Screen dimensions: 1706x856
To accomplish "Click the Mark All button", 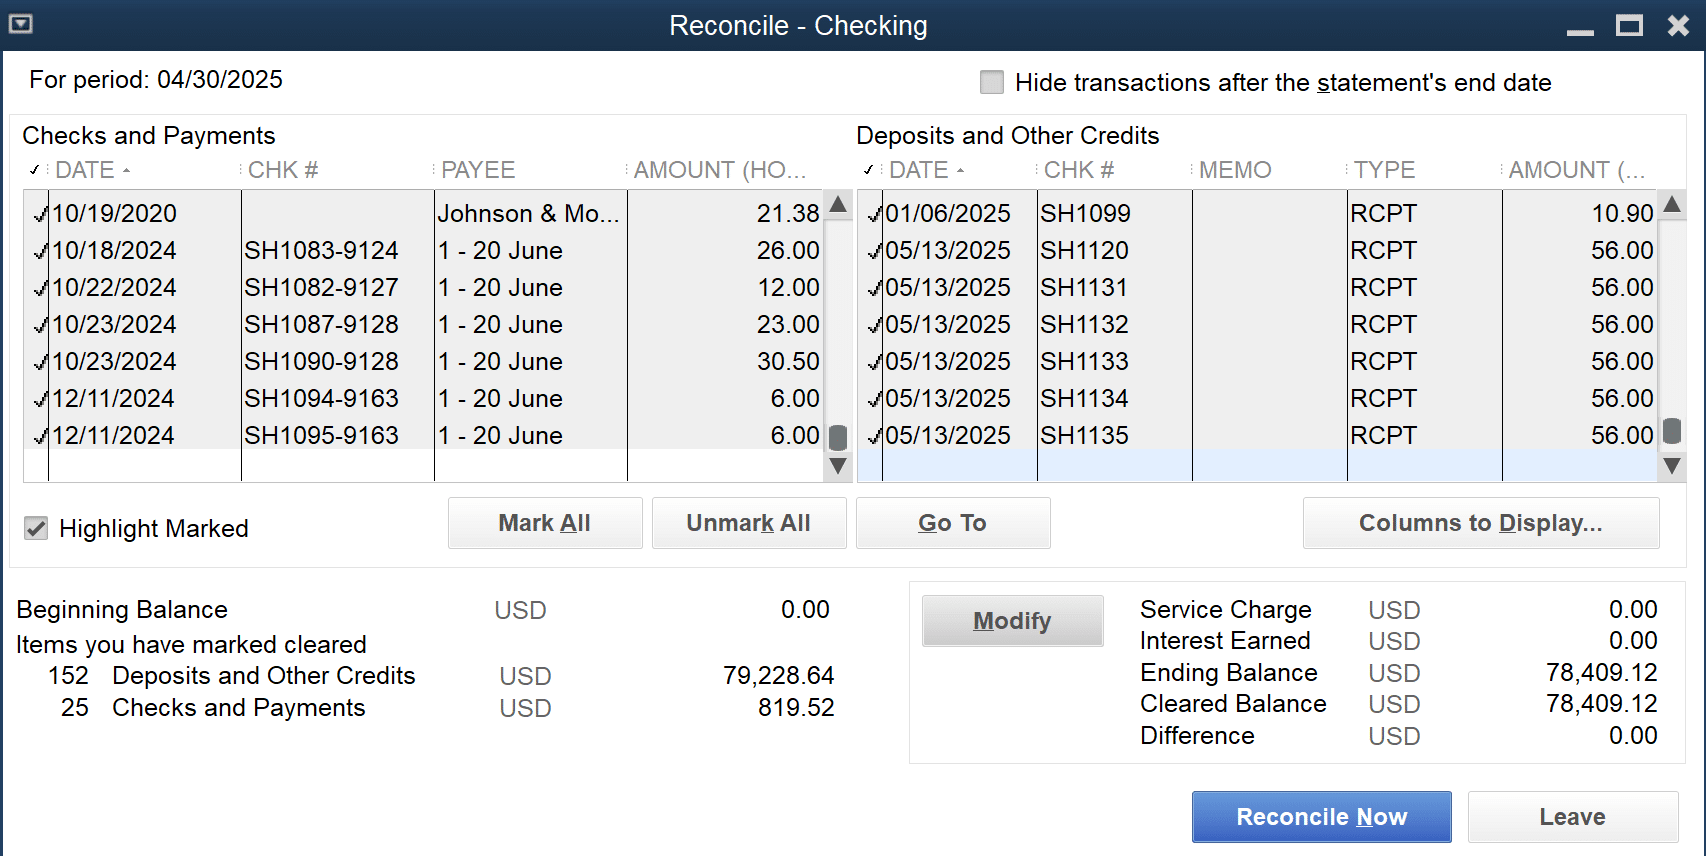I will (x=545, y=523).
